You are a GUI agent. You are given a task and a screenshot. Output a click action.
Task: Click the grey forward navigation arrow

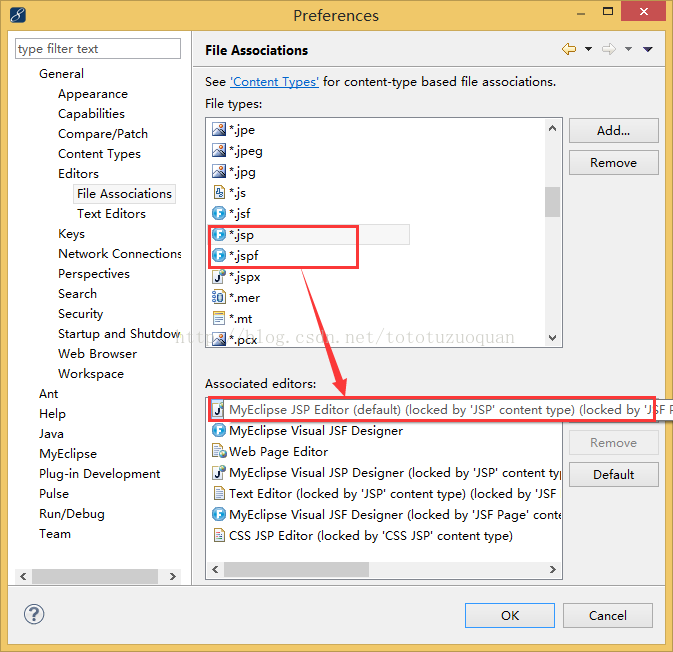pyautogui.click(x=609, y=49)
